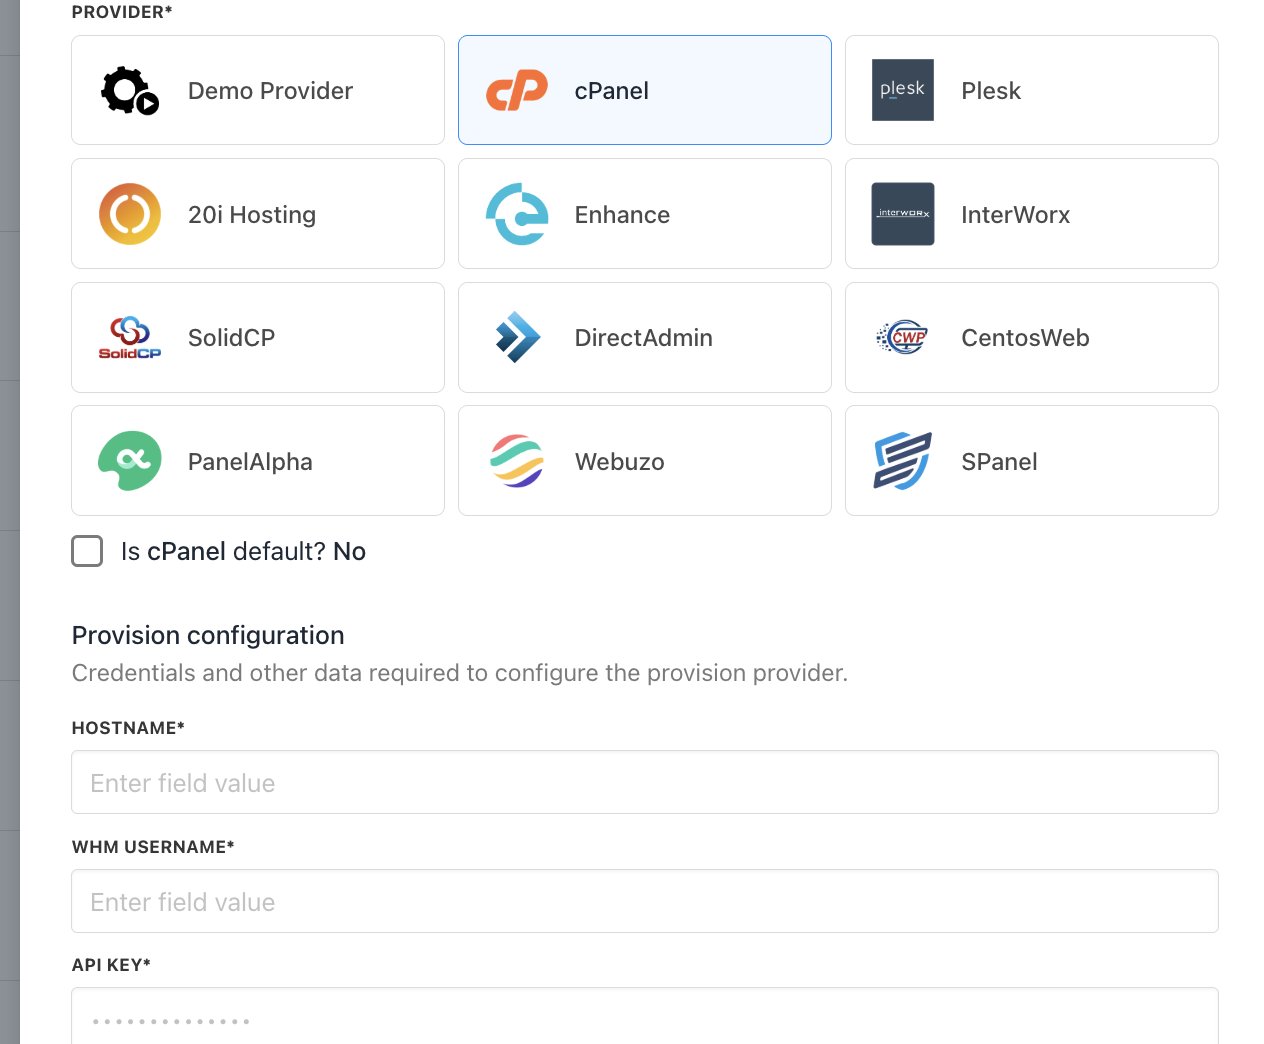This screenshot has width=1264, height=1044.
Task: Select CentosWeb provider label
Action: click(1025, 338)
